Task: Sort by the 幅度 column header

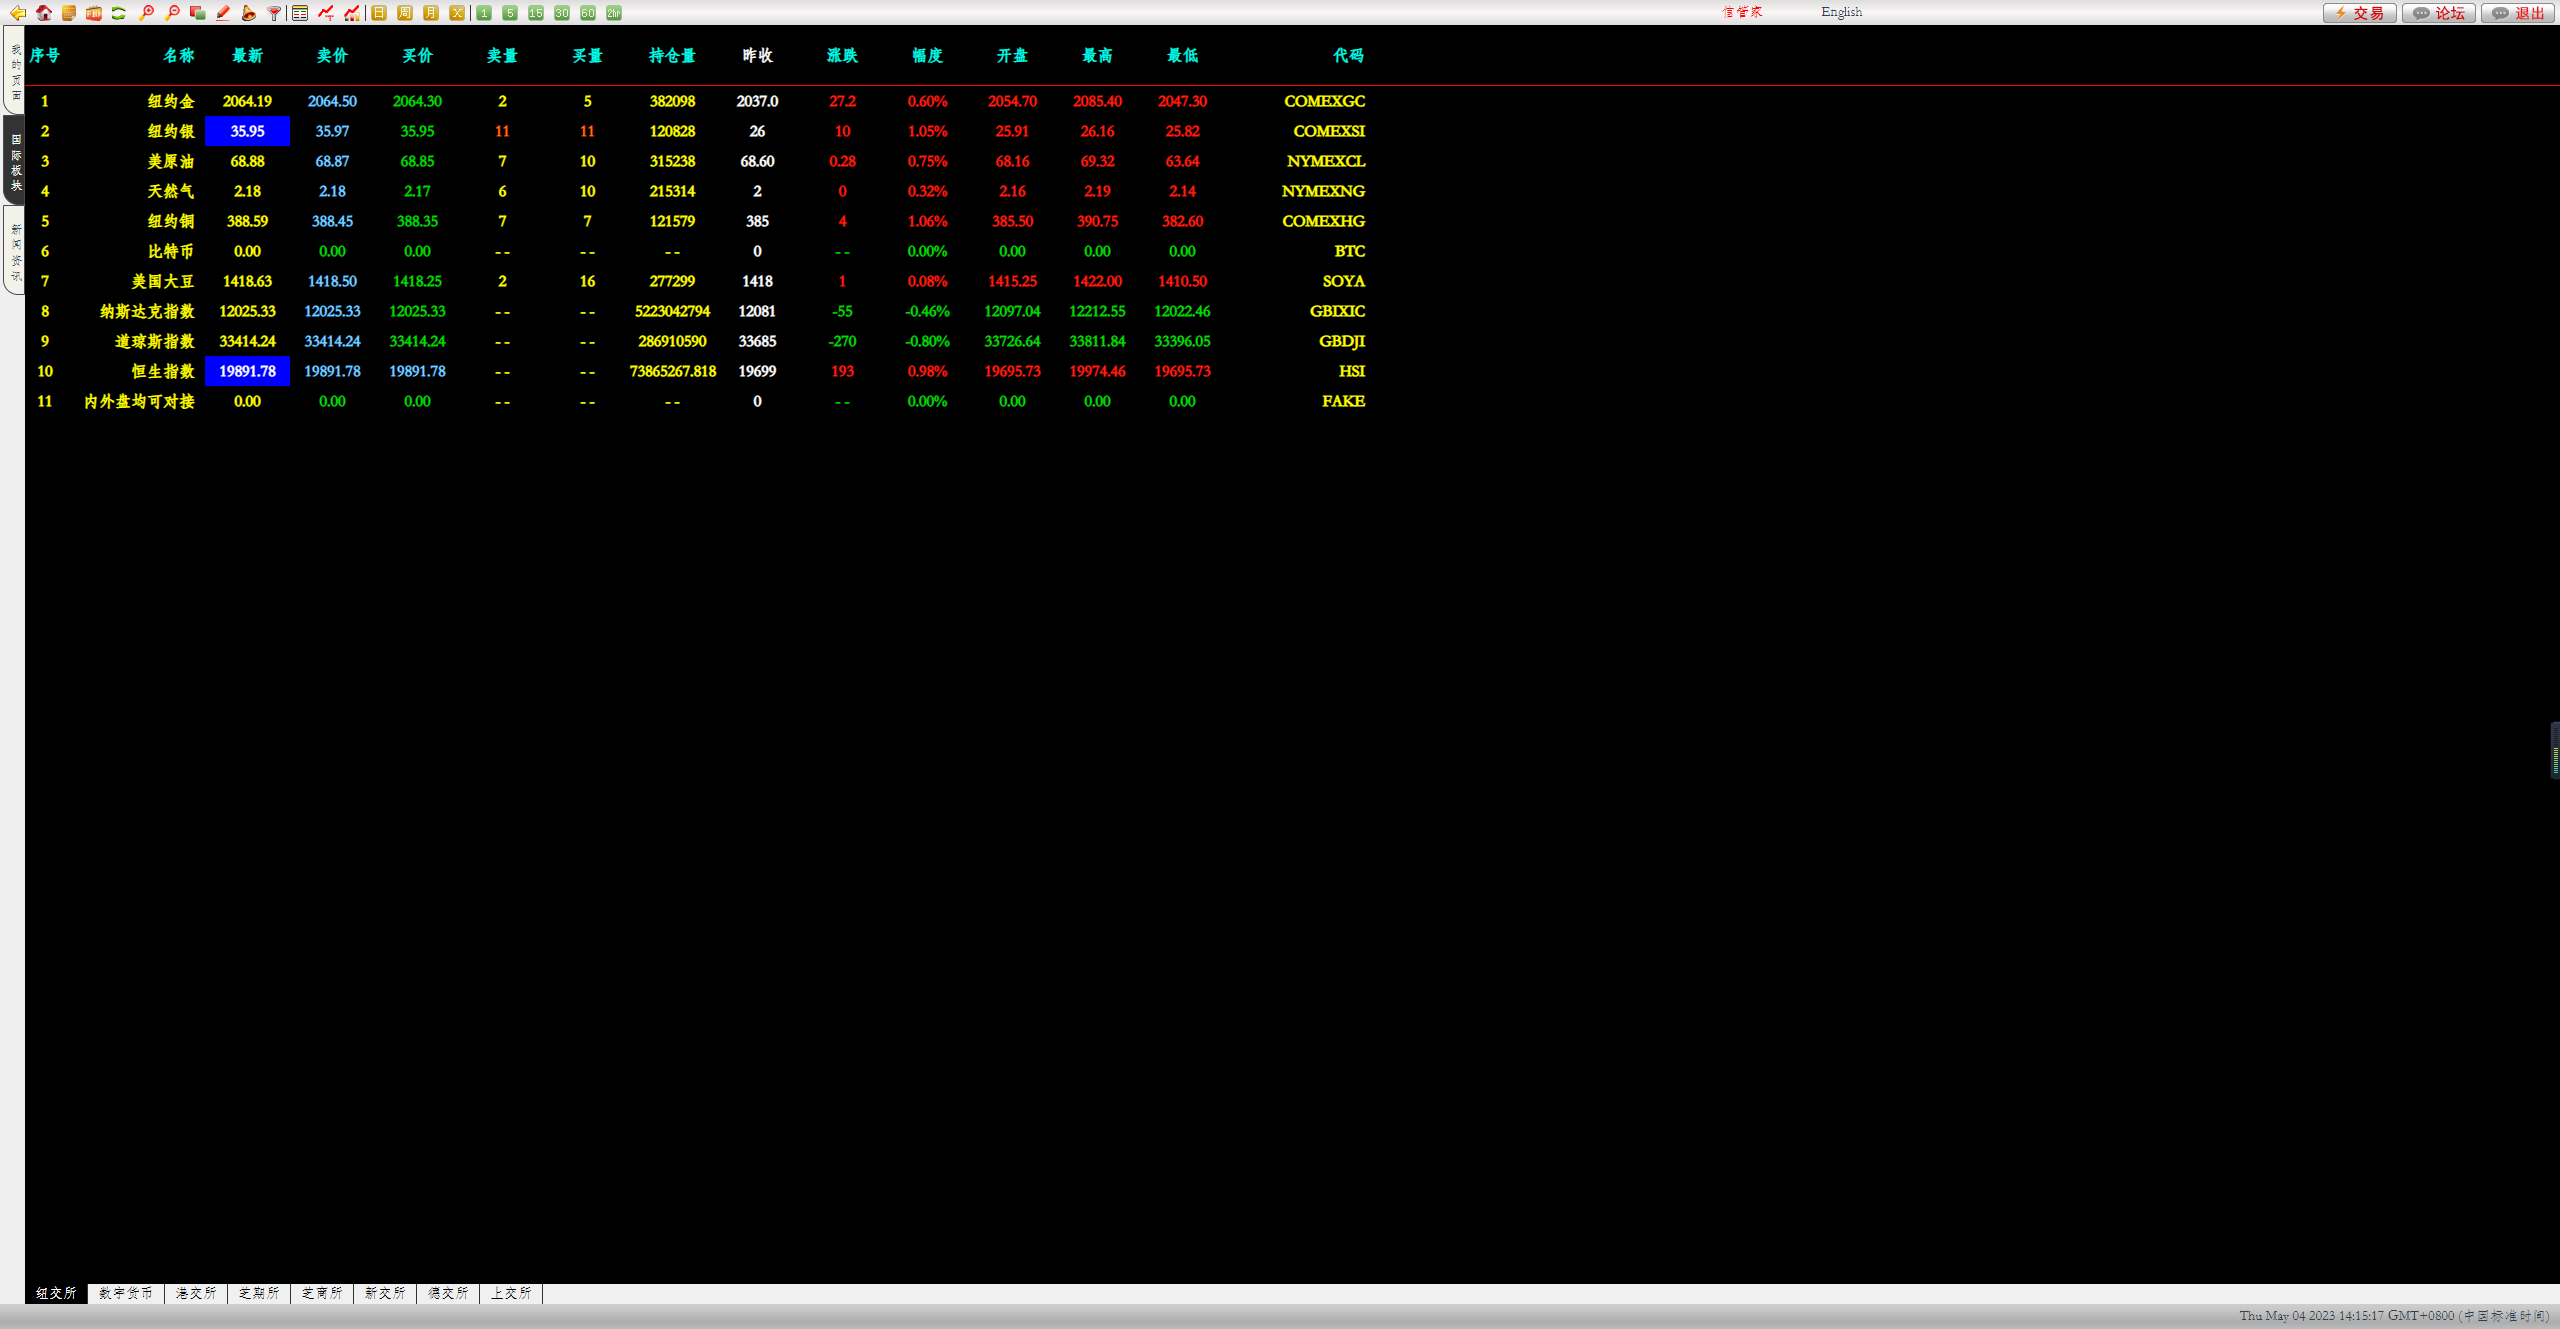Action: 927,56
